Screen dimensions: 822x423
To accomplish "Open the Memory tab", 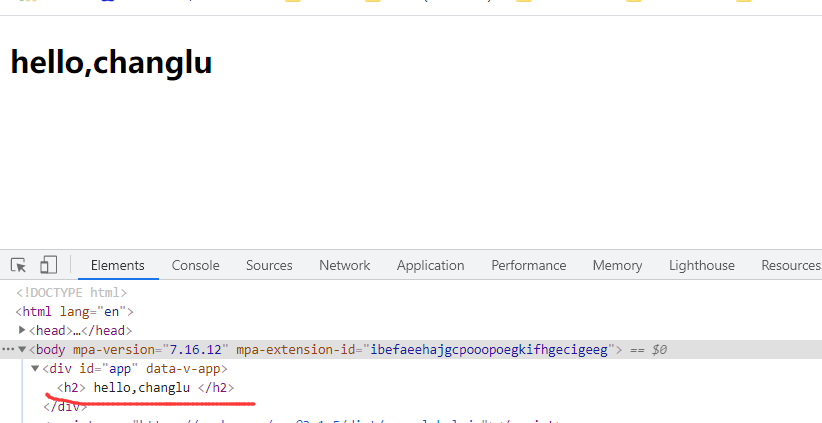I will (617, 265).
